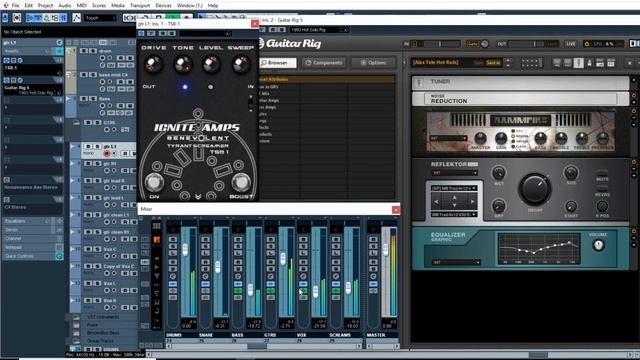
Task: Toggle the Reflektor MUTE switch
Action: 602,173
